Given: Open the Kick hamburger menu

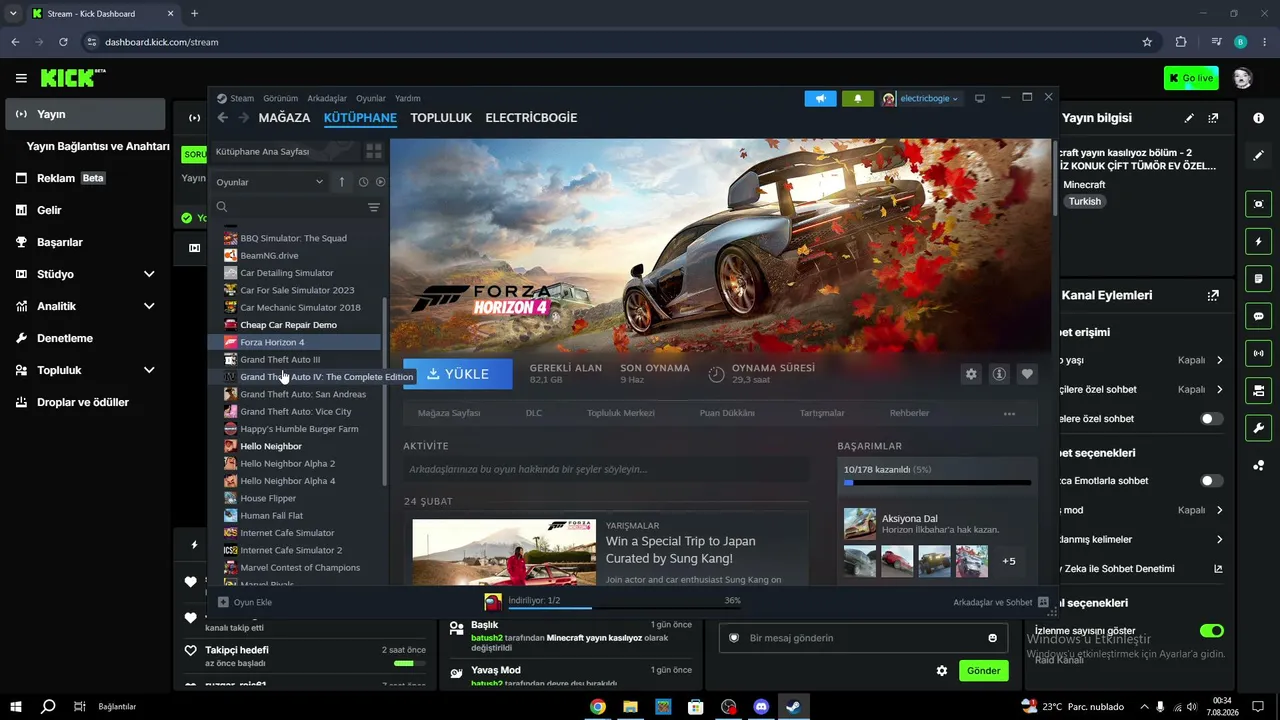Looking at the screenshot, I should (x=21, y=78).
